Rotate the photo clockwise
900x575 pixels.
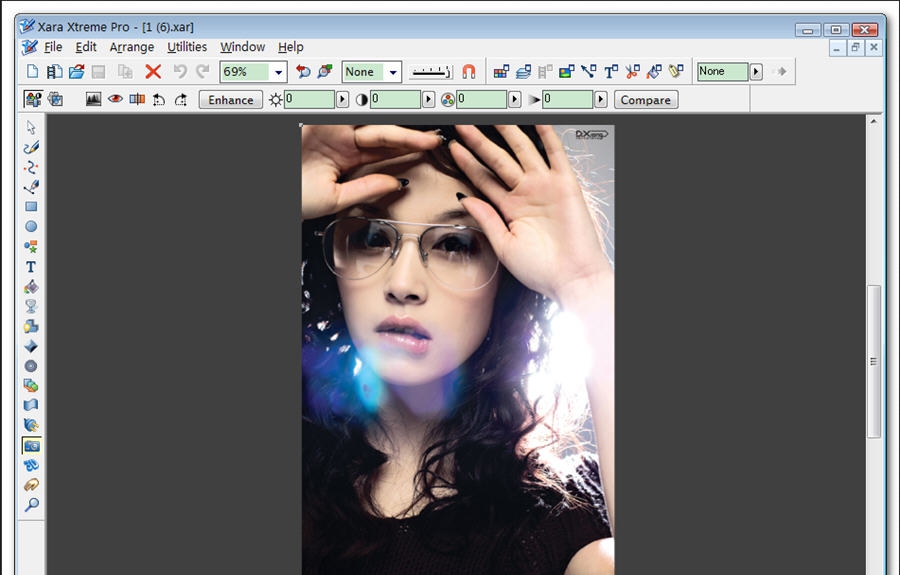(x=181, y=99)
